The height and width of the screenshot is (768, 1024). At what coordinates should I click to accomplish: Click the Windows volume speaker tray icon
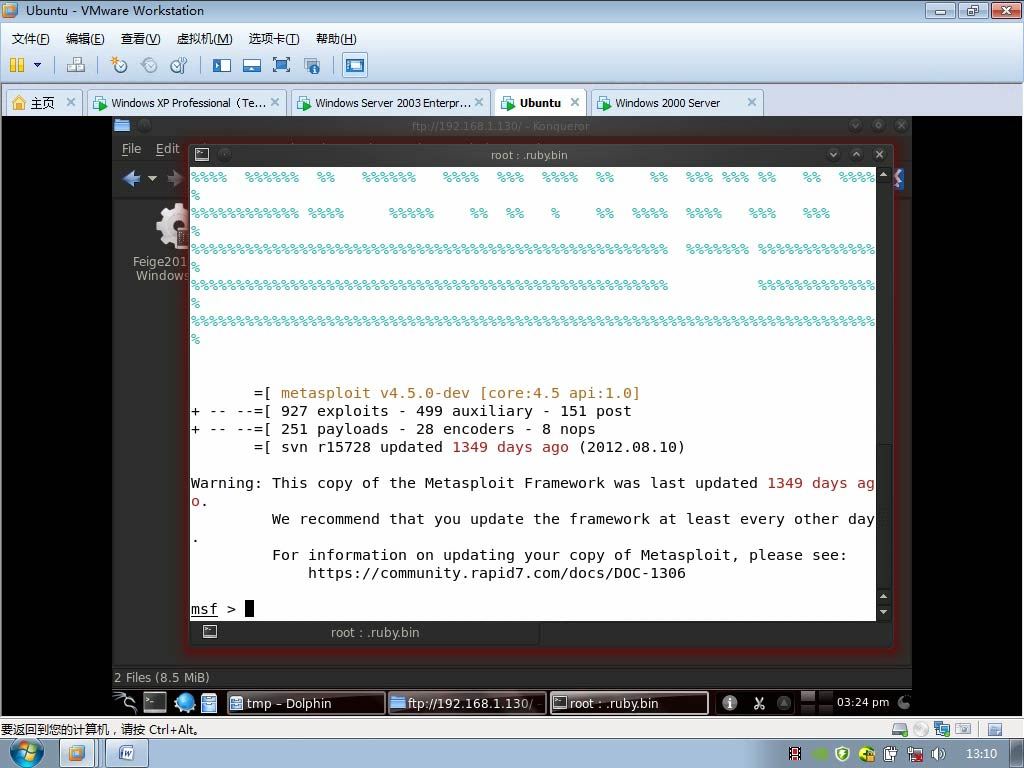(x=938, y=754)
